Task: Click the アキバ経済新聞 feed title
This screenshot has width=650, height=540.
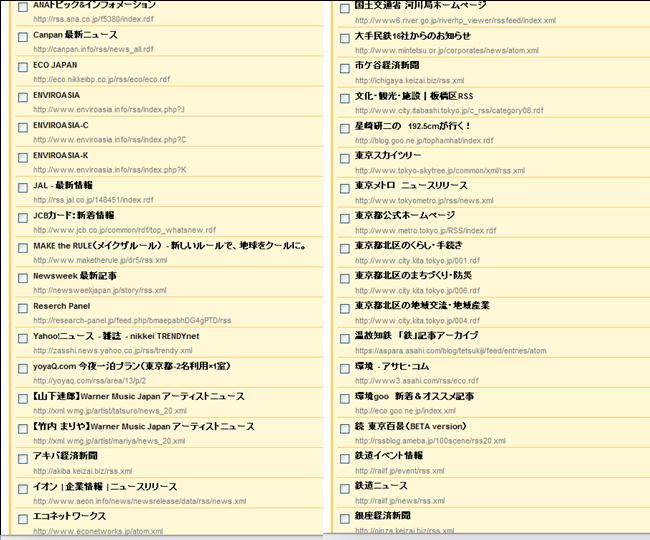Action: pyautogui.click(x=65, y=456)
